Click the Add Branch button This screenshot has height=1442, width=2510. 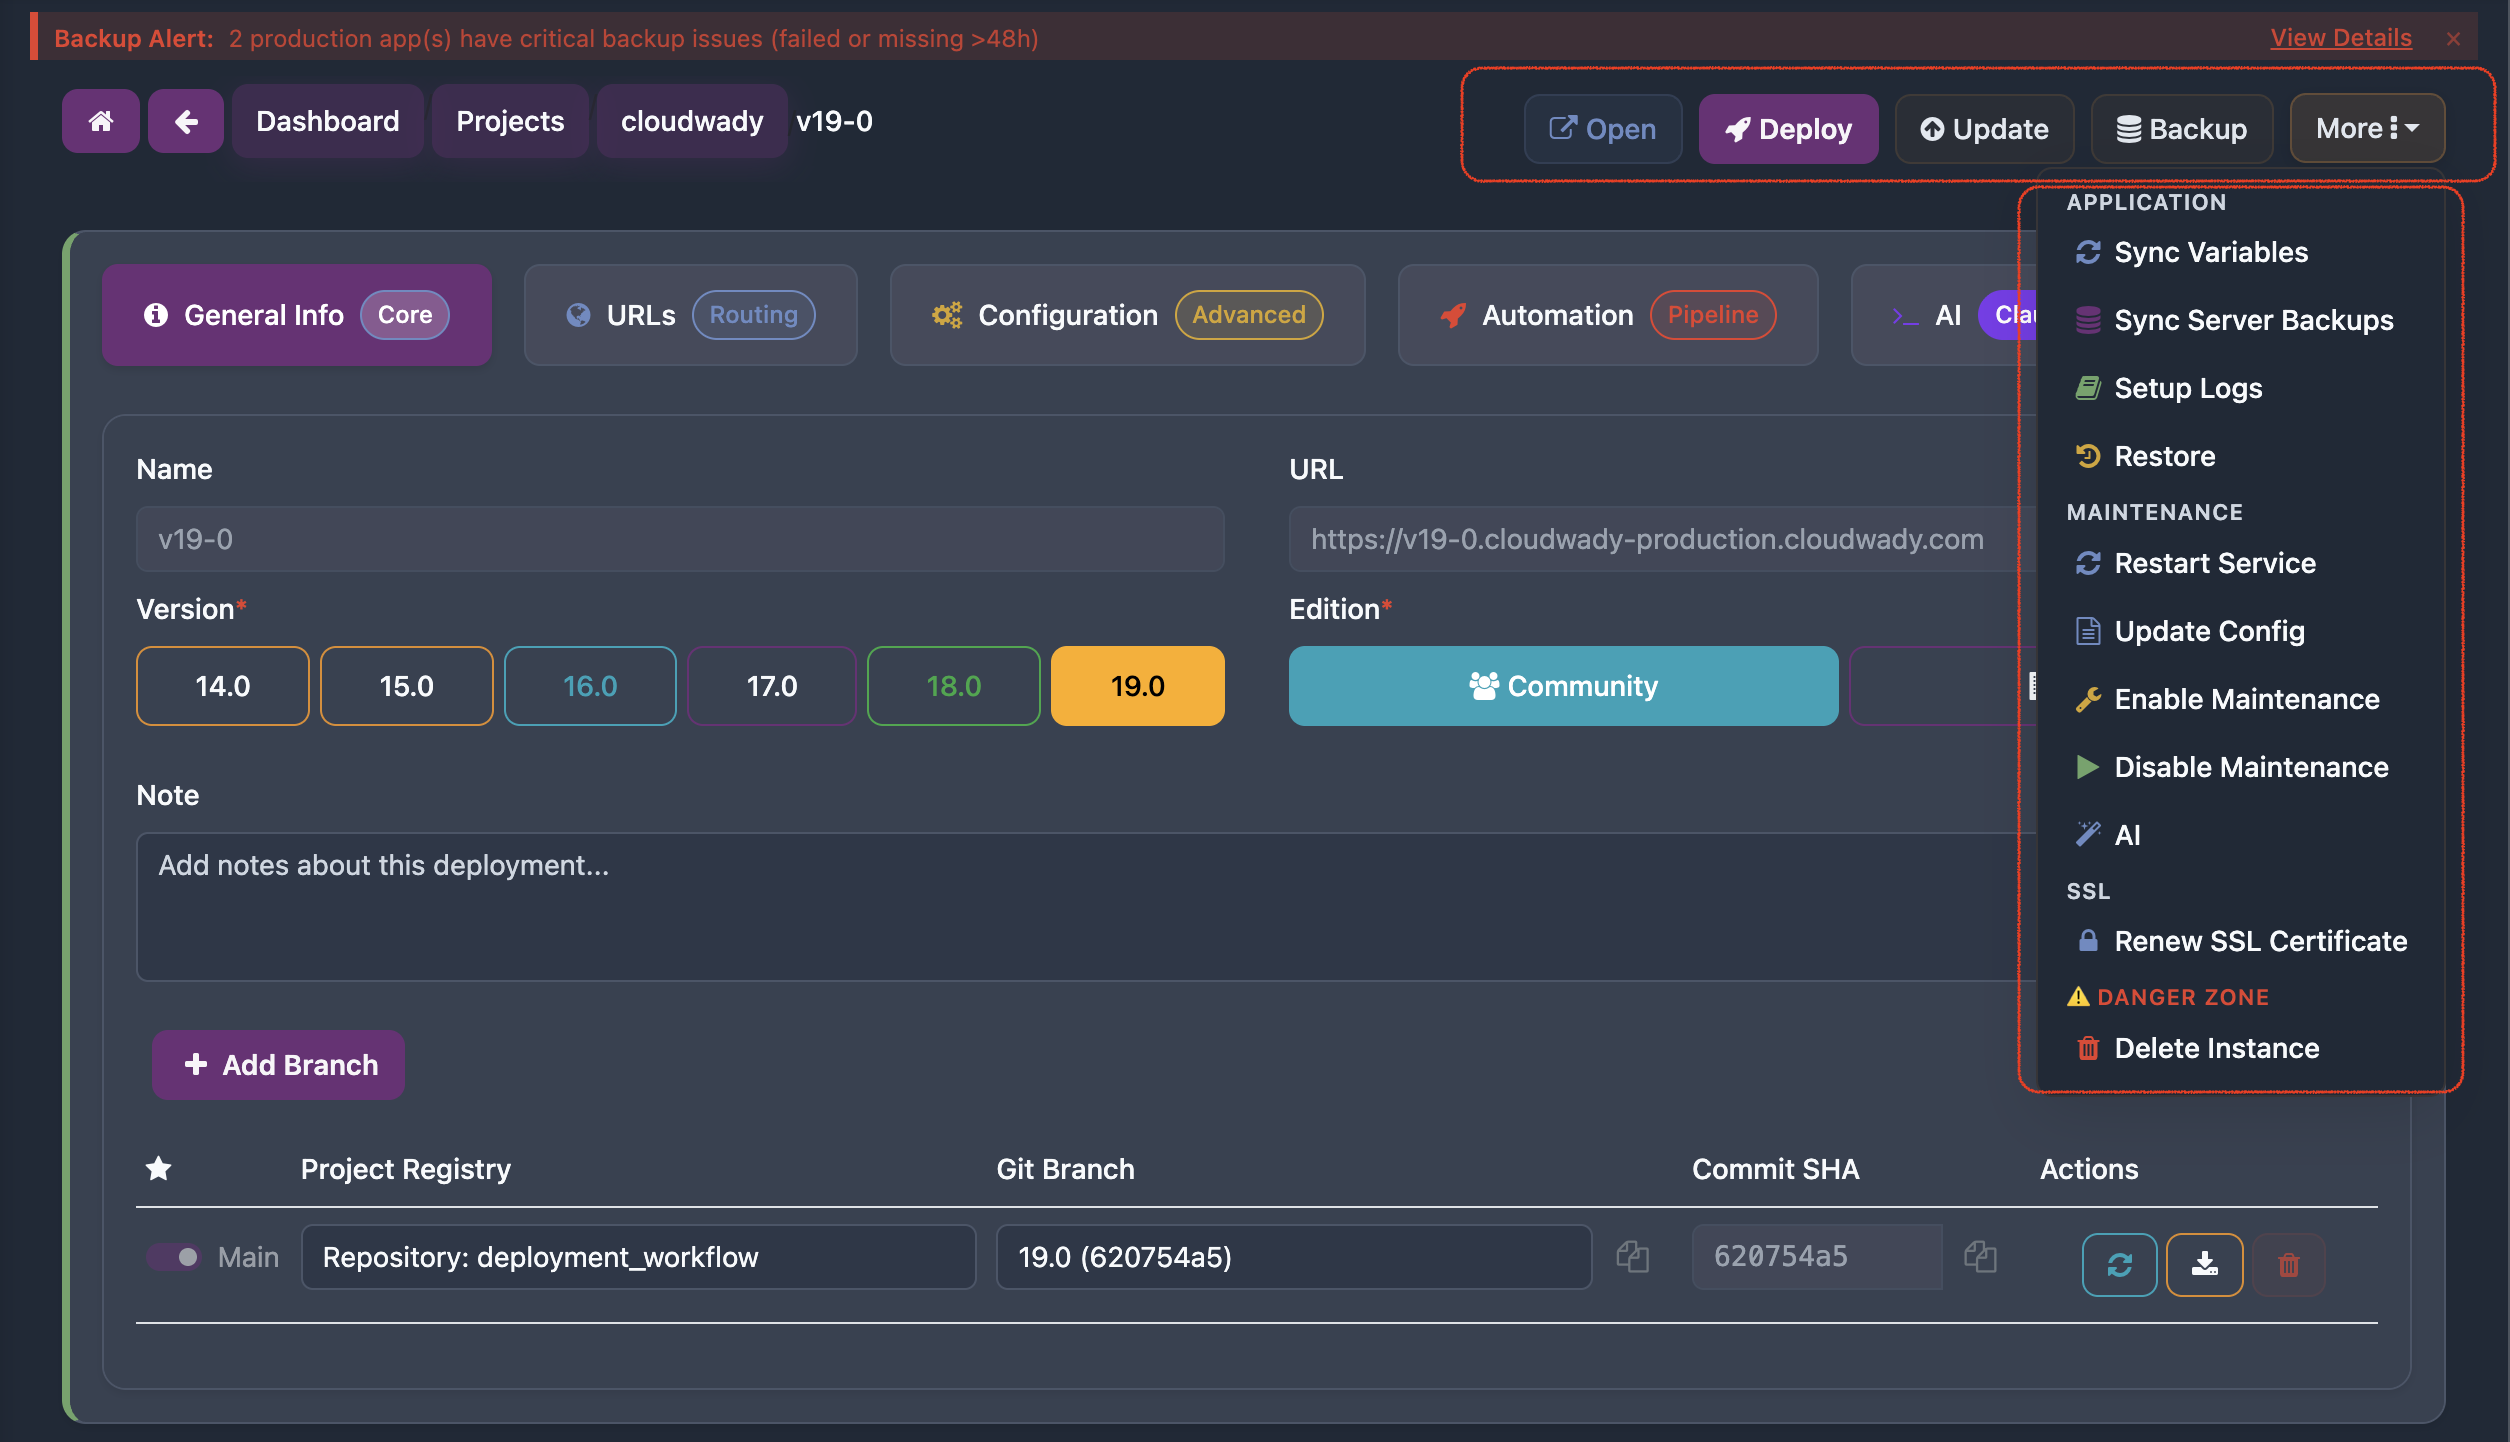pyautogui.click(x=278, y=1064)
